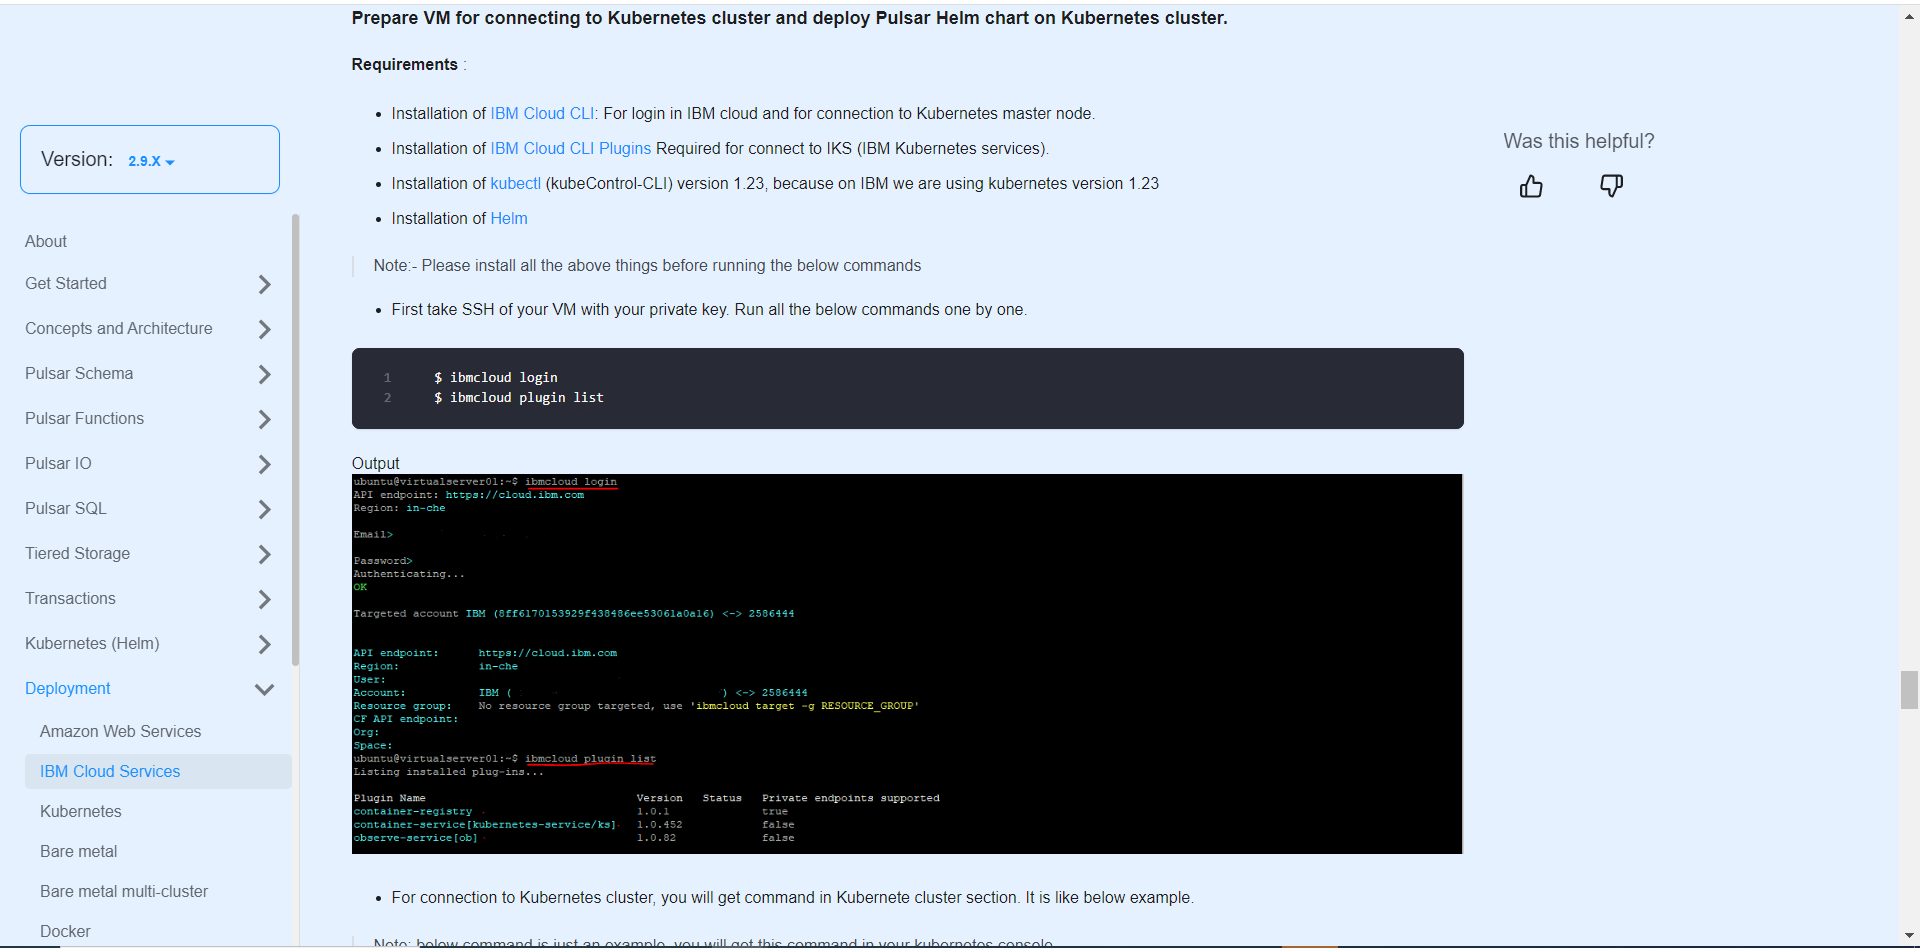Open Concepts and Architecture sidebar item
The height and width of the screenshot is (948, 1920).
pos(119,328)
